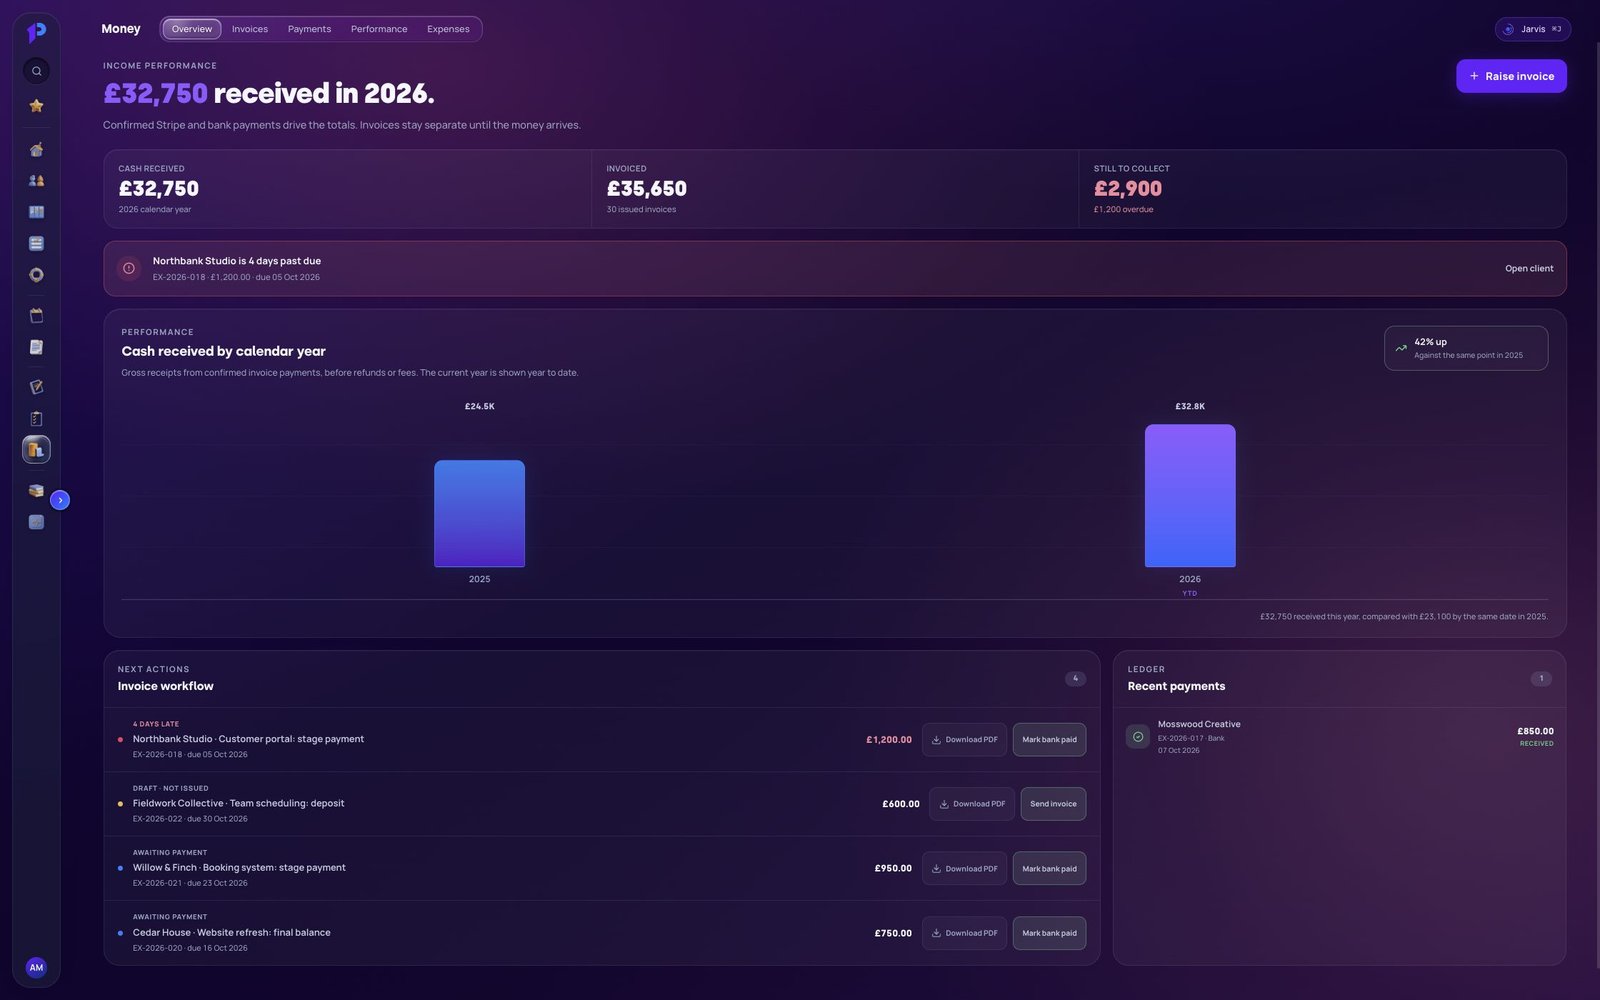Open the board columns icon in sidebar
Screen dimensions: 1600x1000
(36, 212)
